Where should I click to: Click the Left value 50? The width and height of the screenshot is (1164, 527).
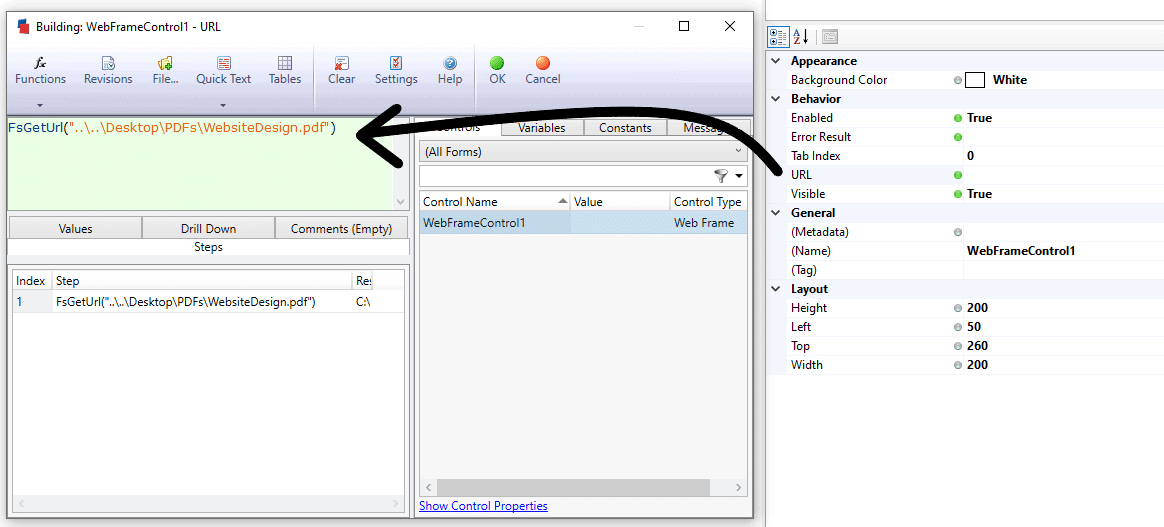[x=974, y=327]
